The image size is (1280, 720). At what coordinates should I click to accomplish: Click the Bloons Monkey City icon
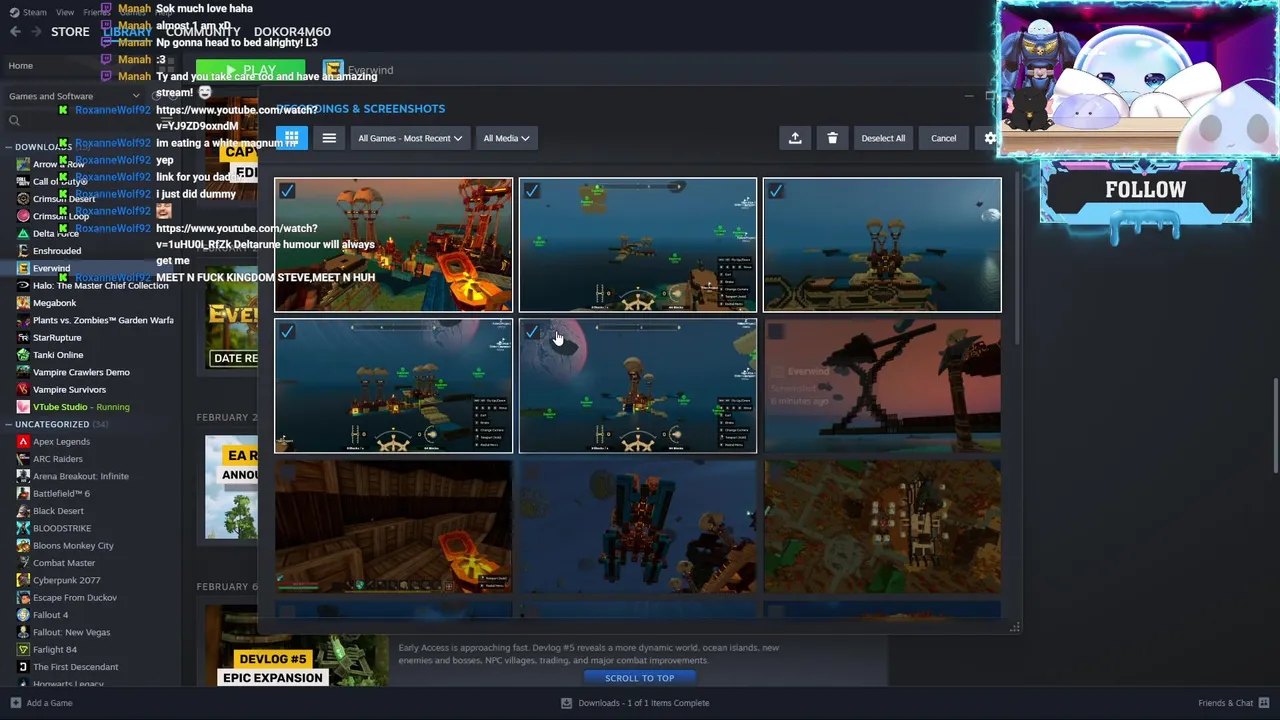(23, 546)
